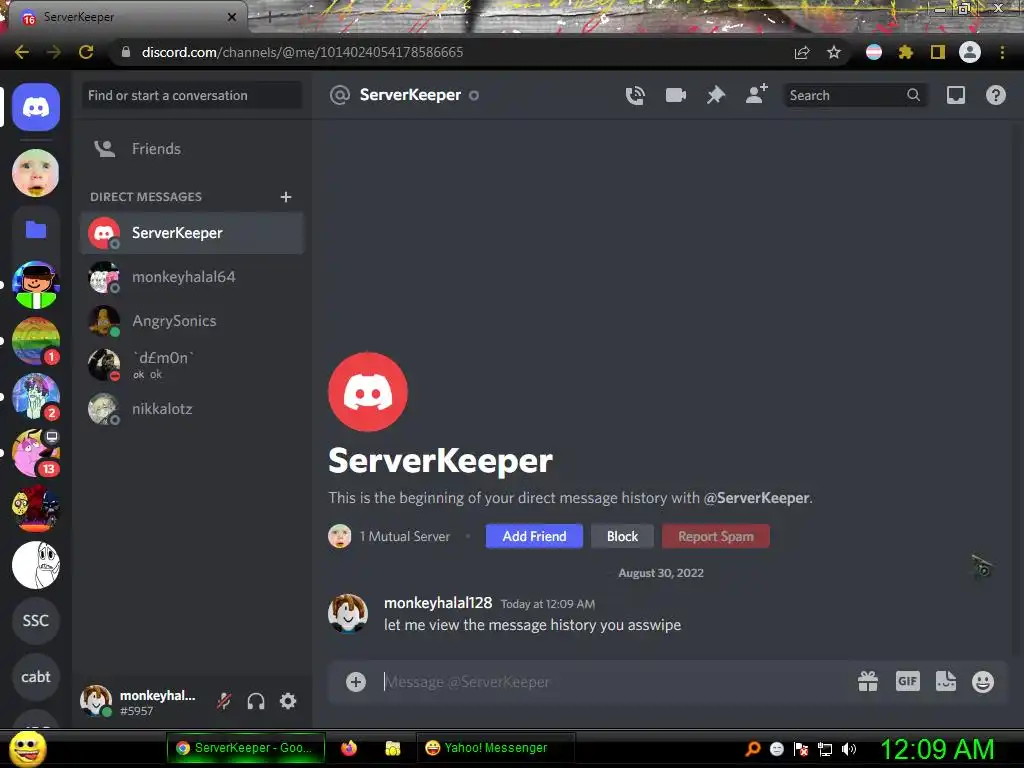Bookmark this page with star icon
Image resolution: width=1024 pixels, height=768 pixels.
[833, 52]
